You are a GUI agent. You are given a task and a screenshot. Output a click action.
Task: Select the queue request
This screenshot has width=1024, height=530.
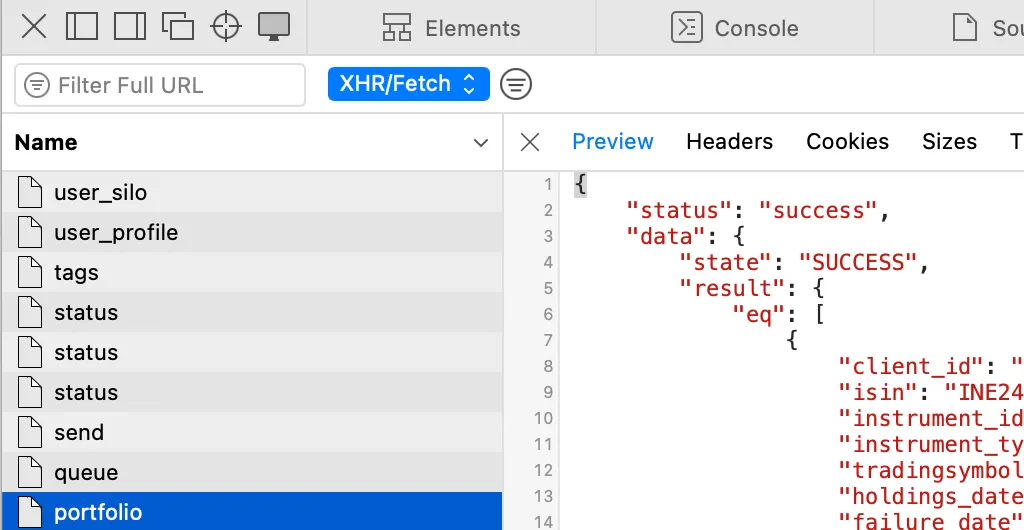coord(86,472)
